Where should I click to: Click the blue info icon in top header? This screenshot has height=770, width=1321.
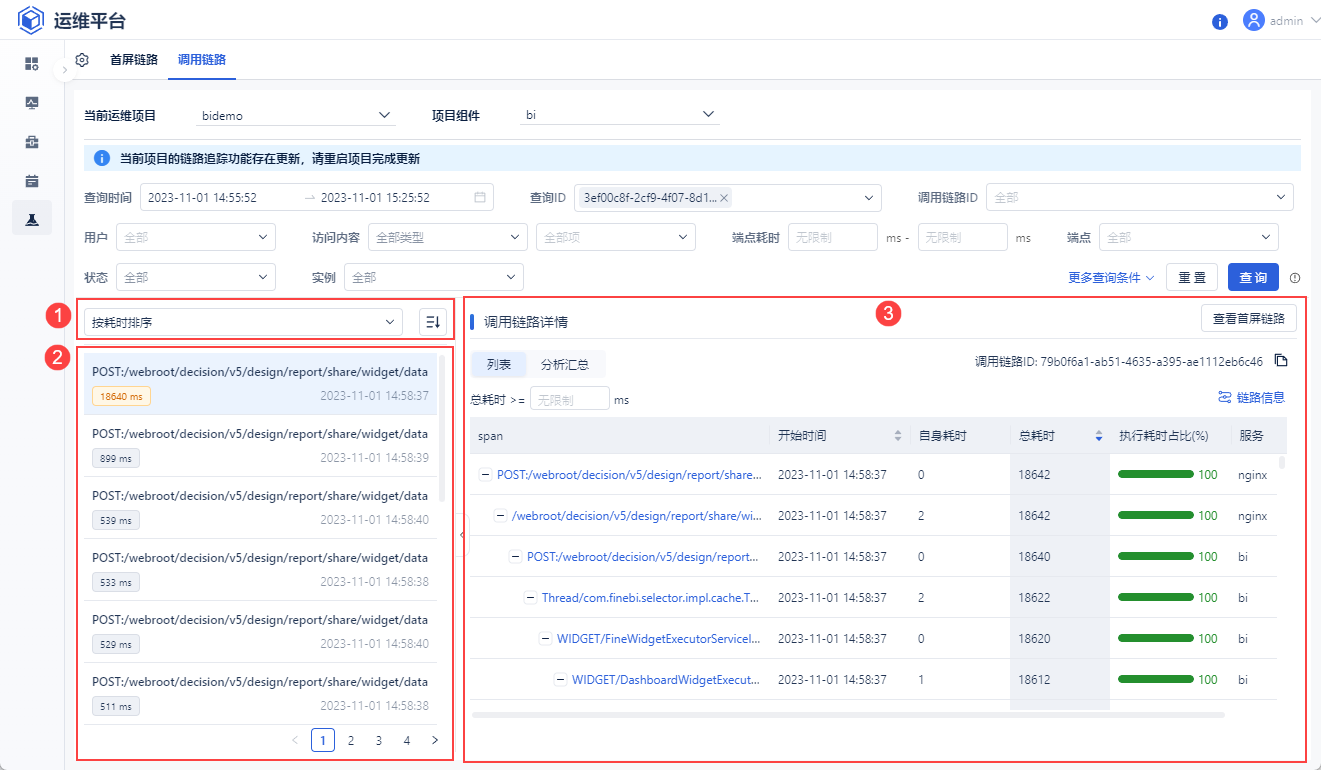click(1219, 22)
